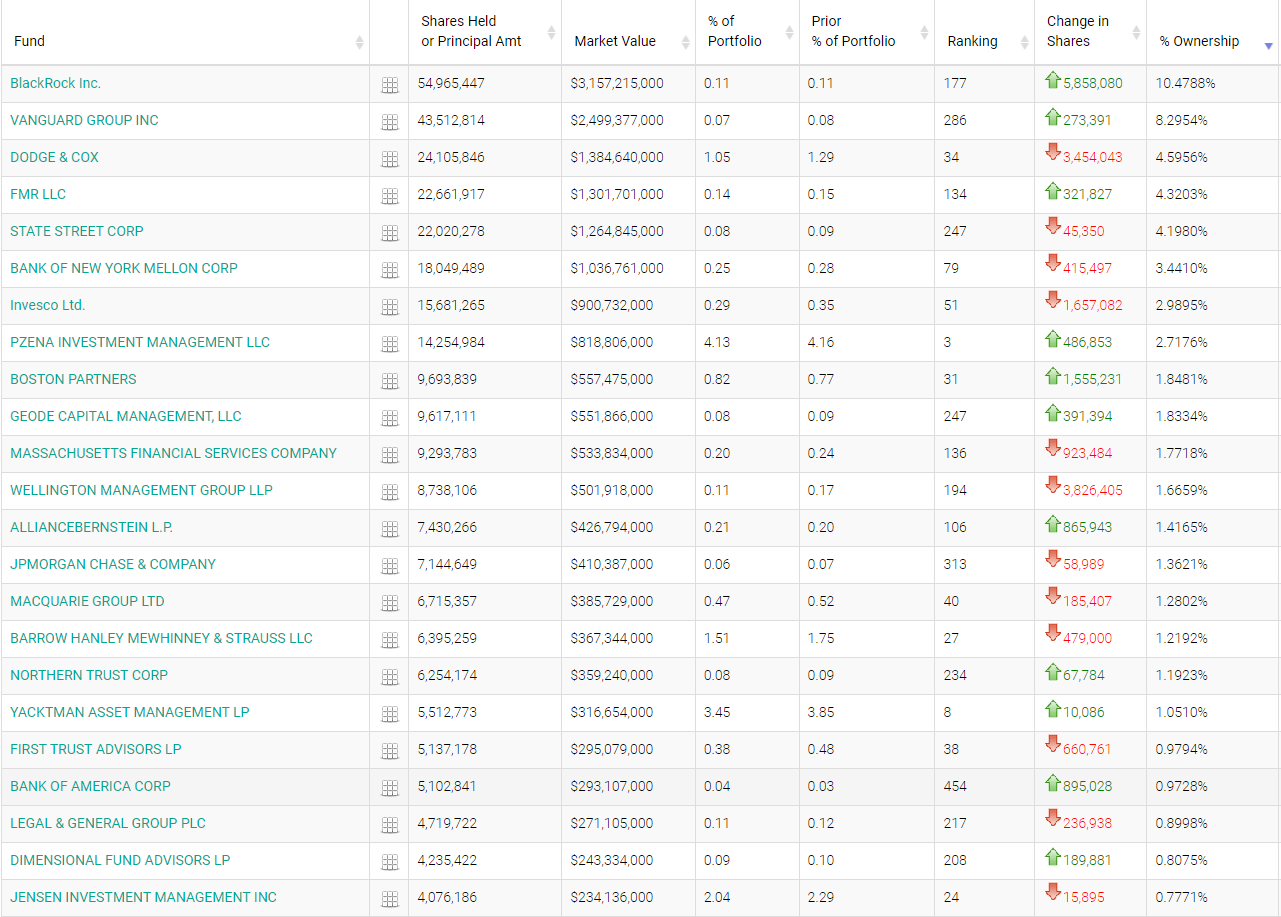Screen dimensions: 1281x917
Task: Open JENSEN INVESTMENT MANAGEMENT INC link
Action: click(x=143, y=897)
